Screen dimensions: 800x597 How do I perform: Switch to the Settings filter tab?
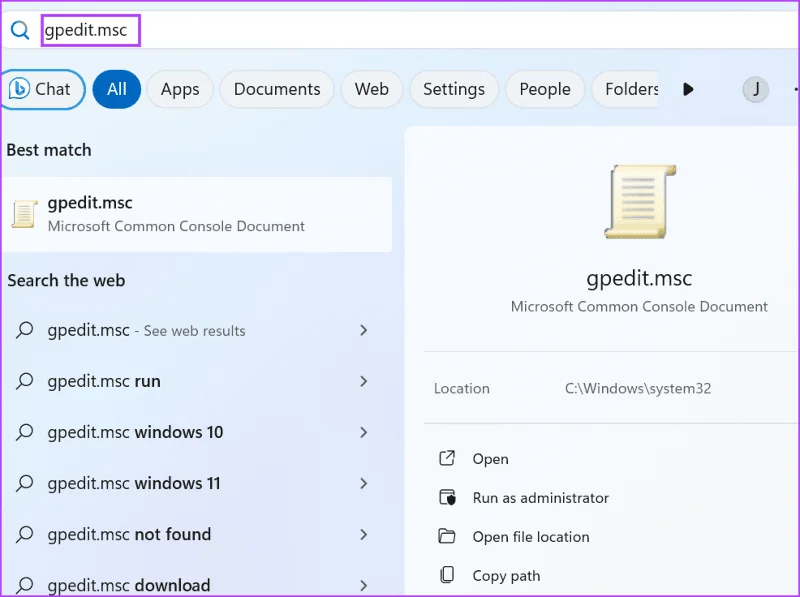[454, 89]
